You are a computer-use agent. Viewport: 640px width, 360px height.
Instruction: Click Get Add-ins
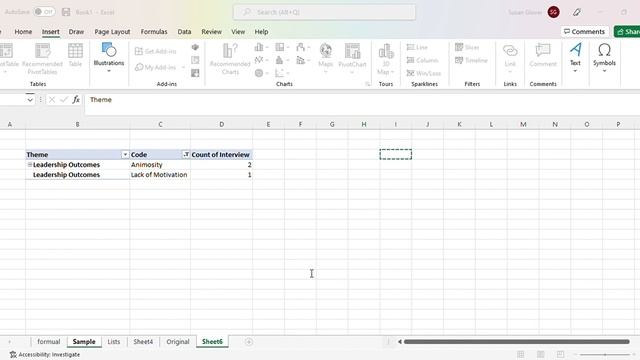[156, 51]
